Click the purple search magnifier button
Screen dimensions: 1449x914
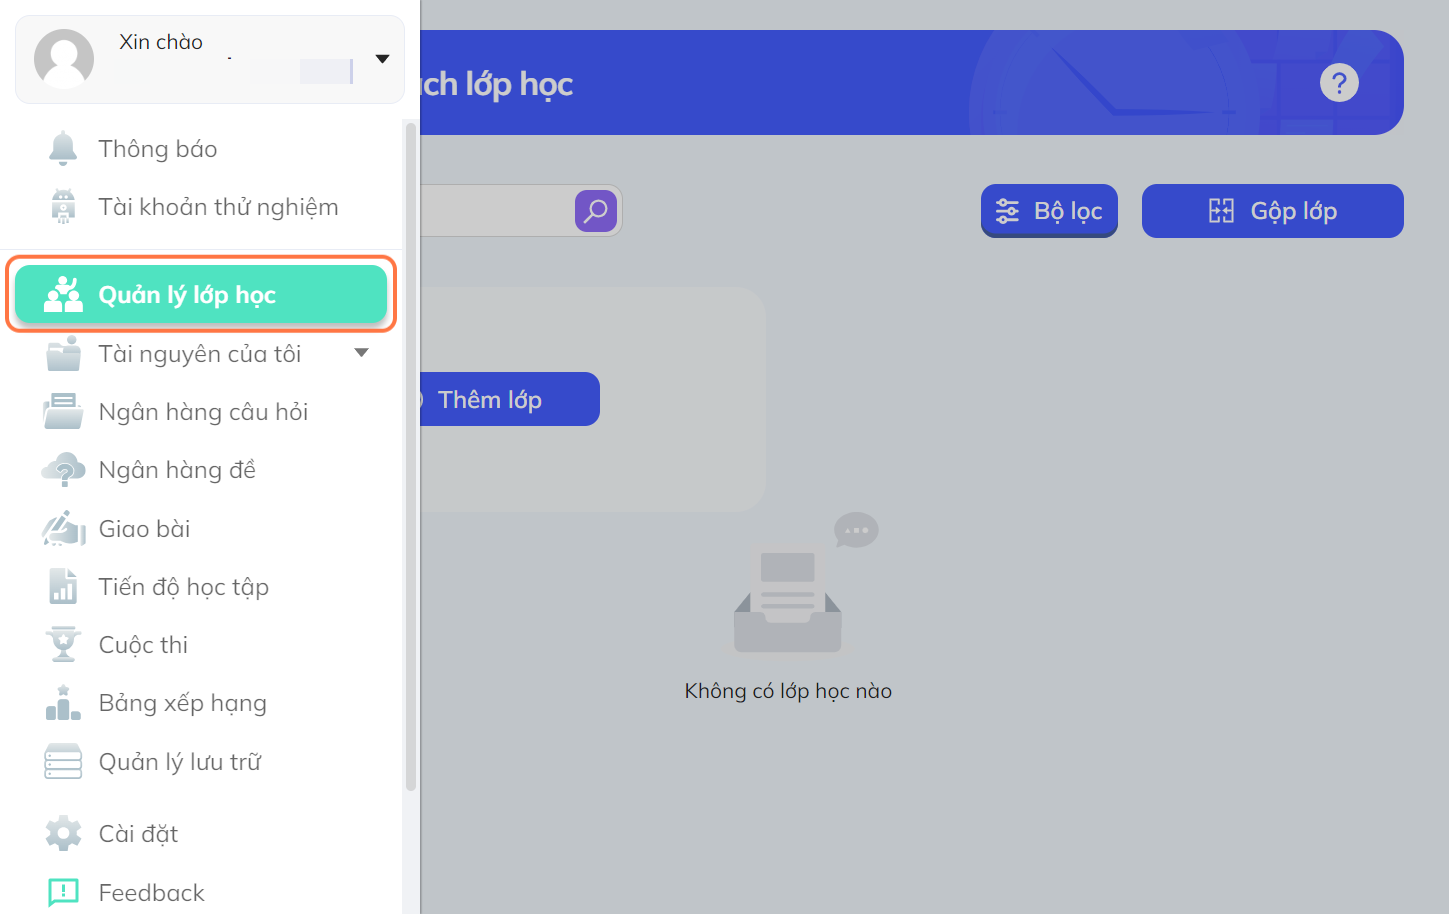pyautogui.click(x=596, y=211)
